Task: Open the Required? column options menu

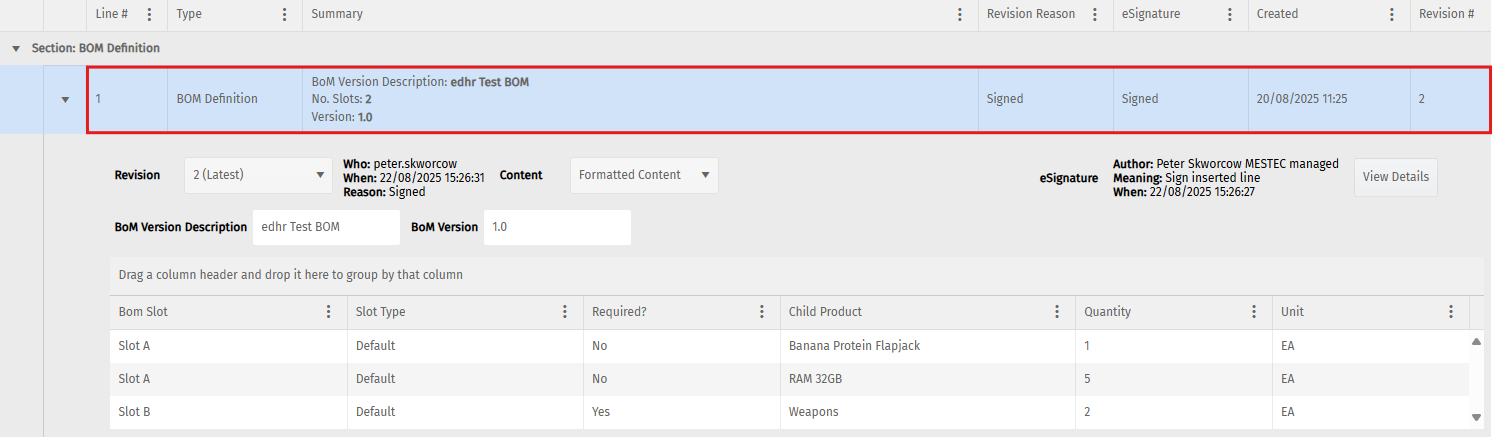Action: pos(762,312)
